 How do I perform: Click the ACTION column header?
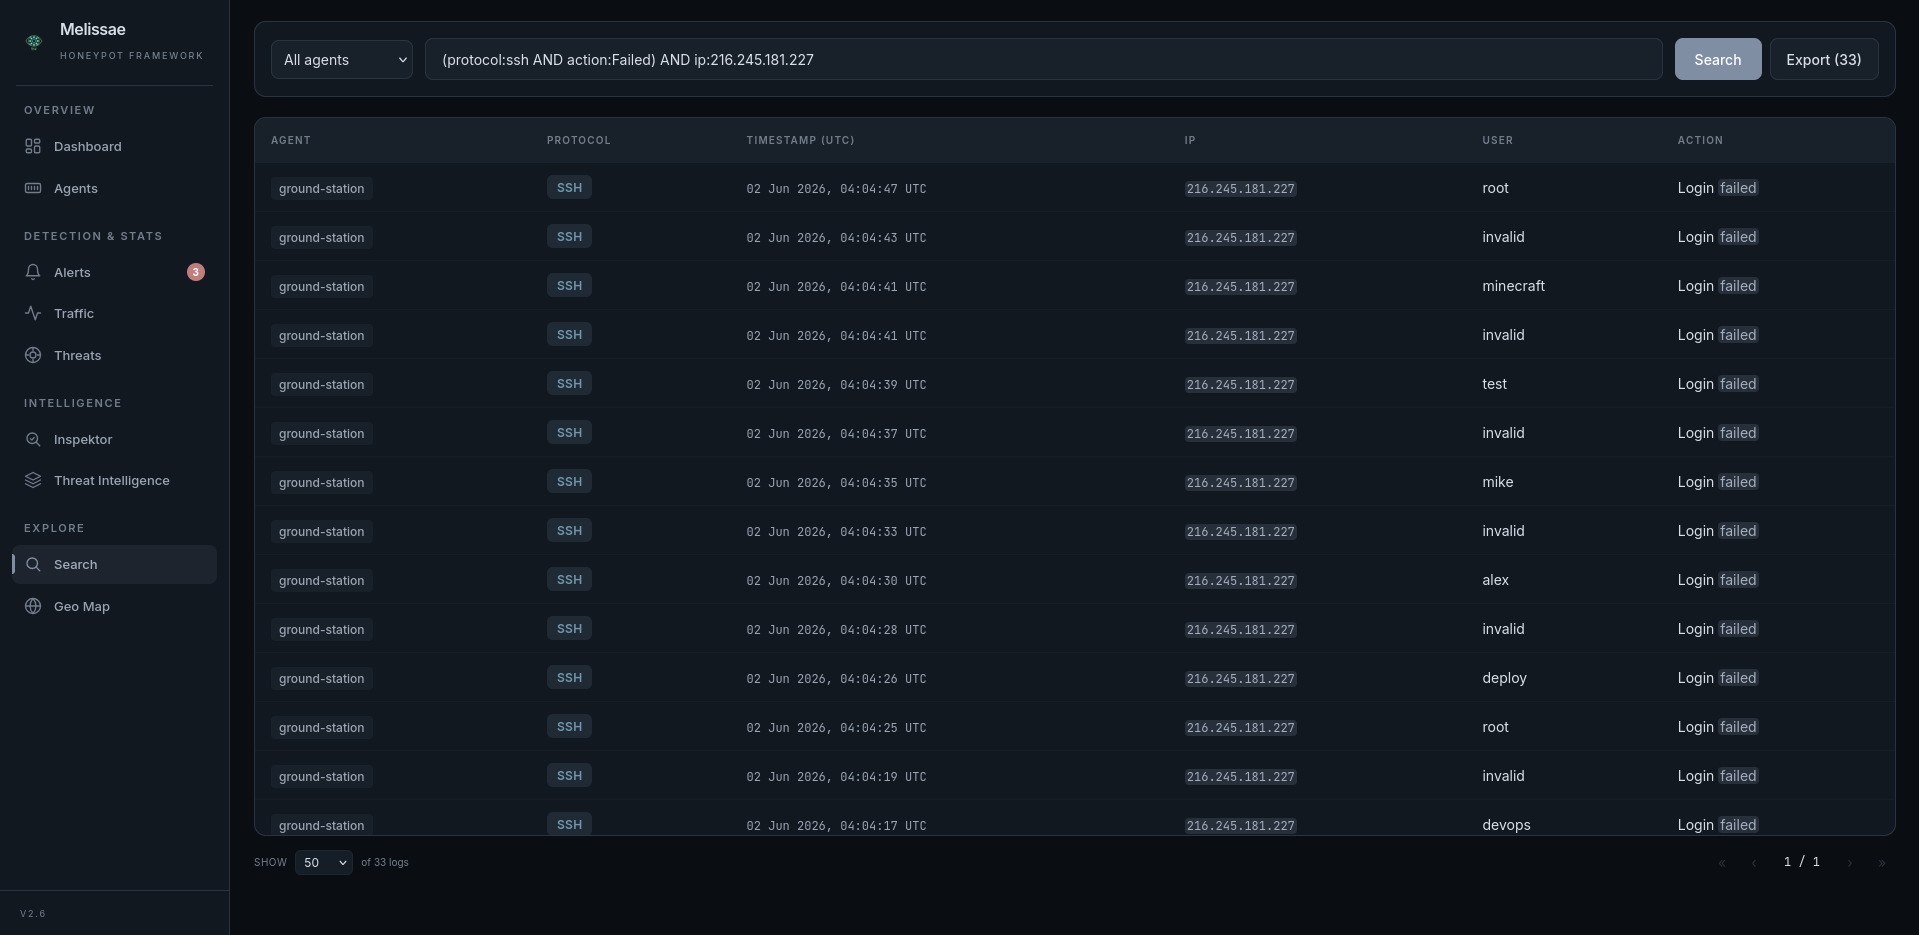pos(1700,140)
